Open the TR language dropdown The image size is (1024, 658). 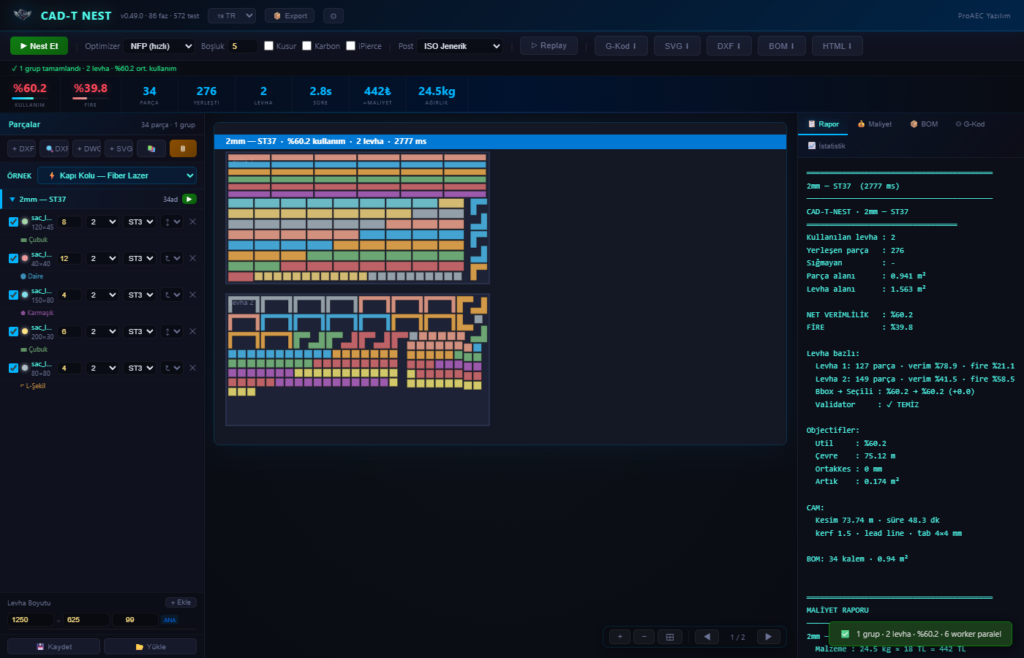click(232, 16)
